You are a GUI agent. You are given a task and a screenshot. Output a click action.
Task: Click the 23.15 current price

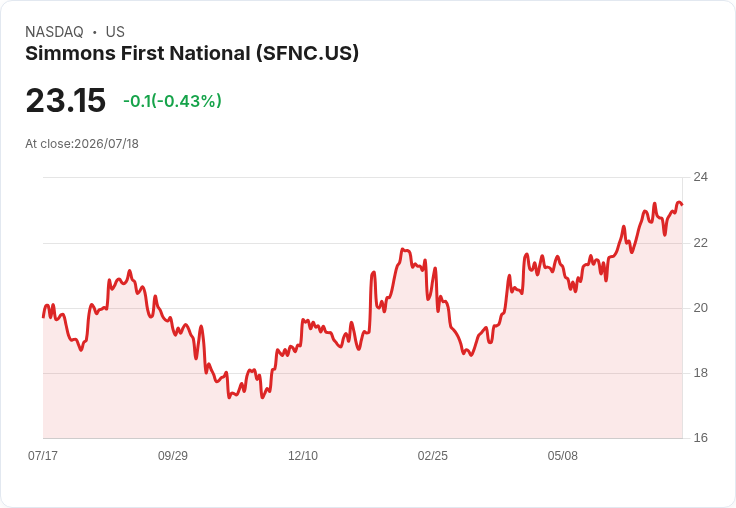[x=66, y=100]
